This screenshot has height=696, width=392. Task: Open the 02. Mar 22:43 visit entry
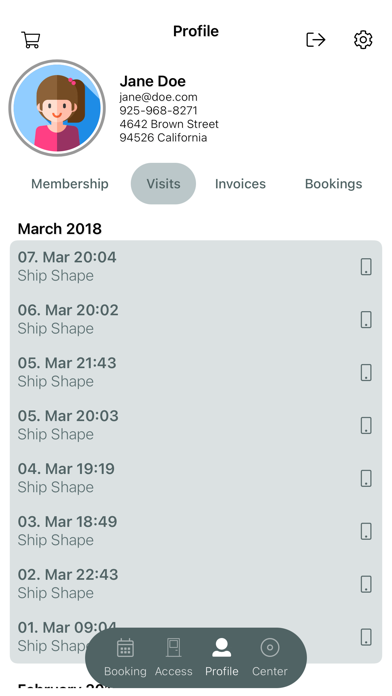click(196, 583)
